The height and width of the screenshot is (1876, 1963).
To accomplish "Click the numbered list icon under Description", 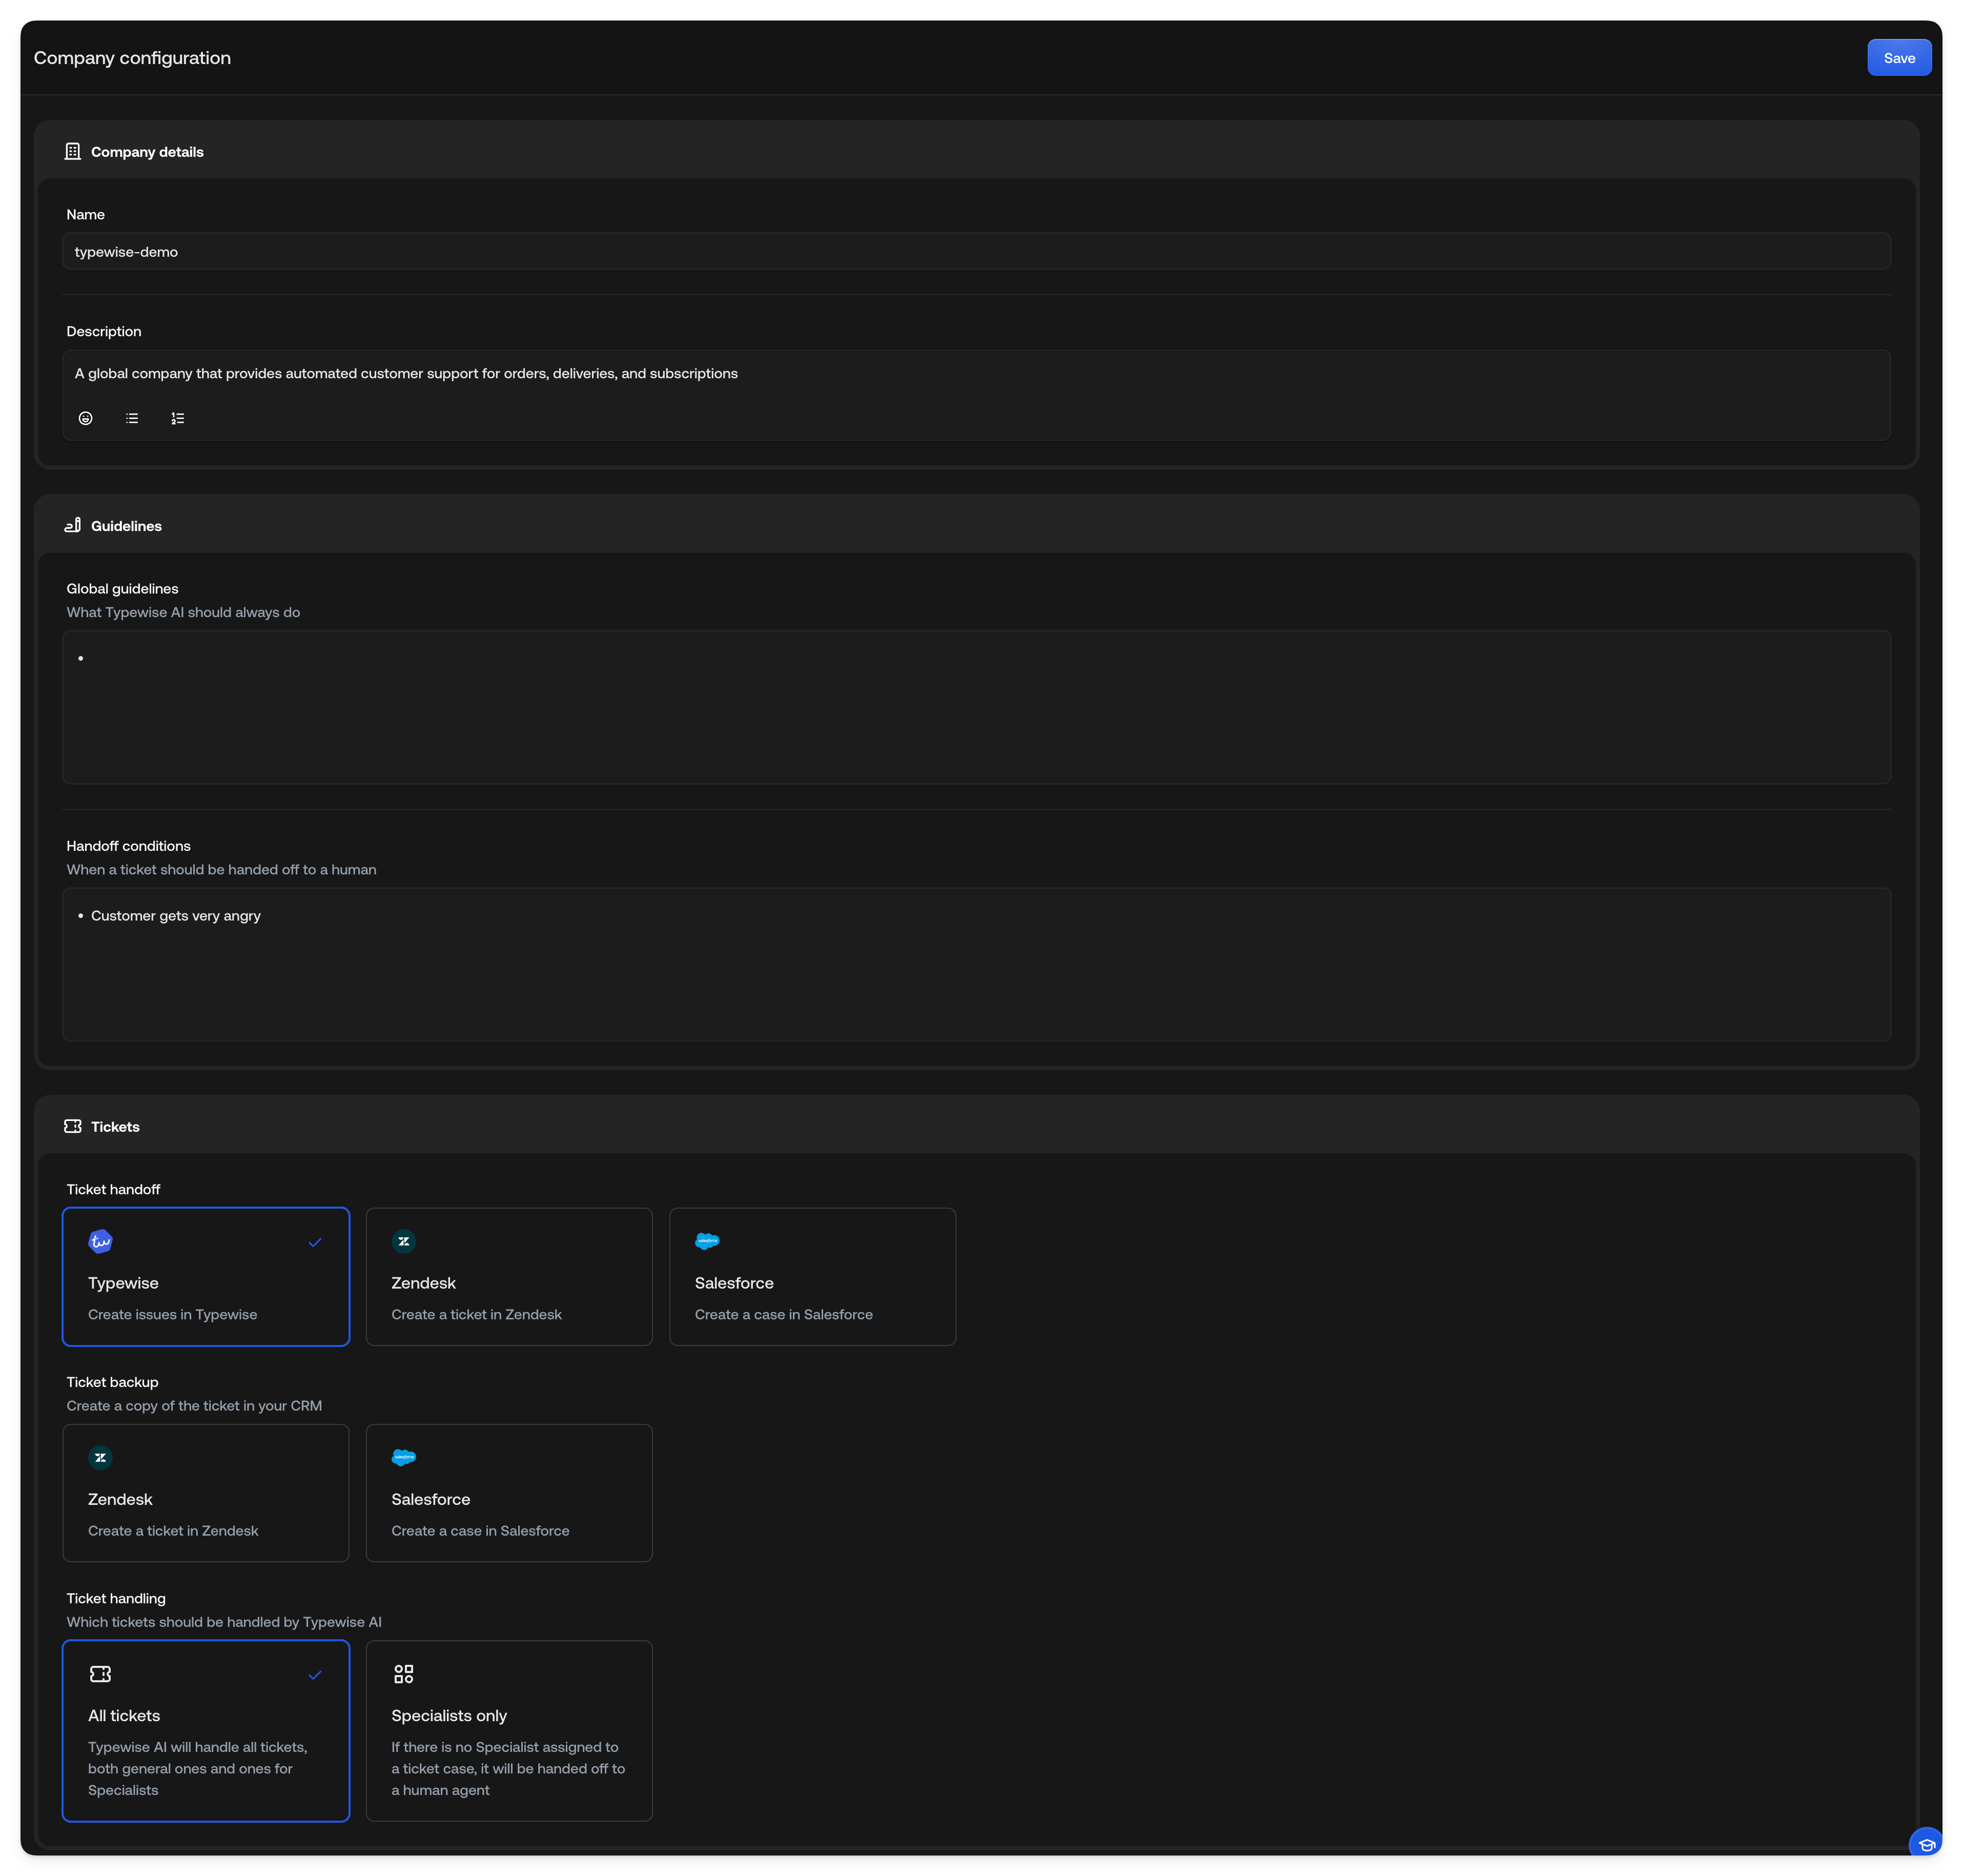I will tap(177, 418).
